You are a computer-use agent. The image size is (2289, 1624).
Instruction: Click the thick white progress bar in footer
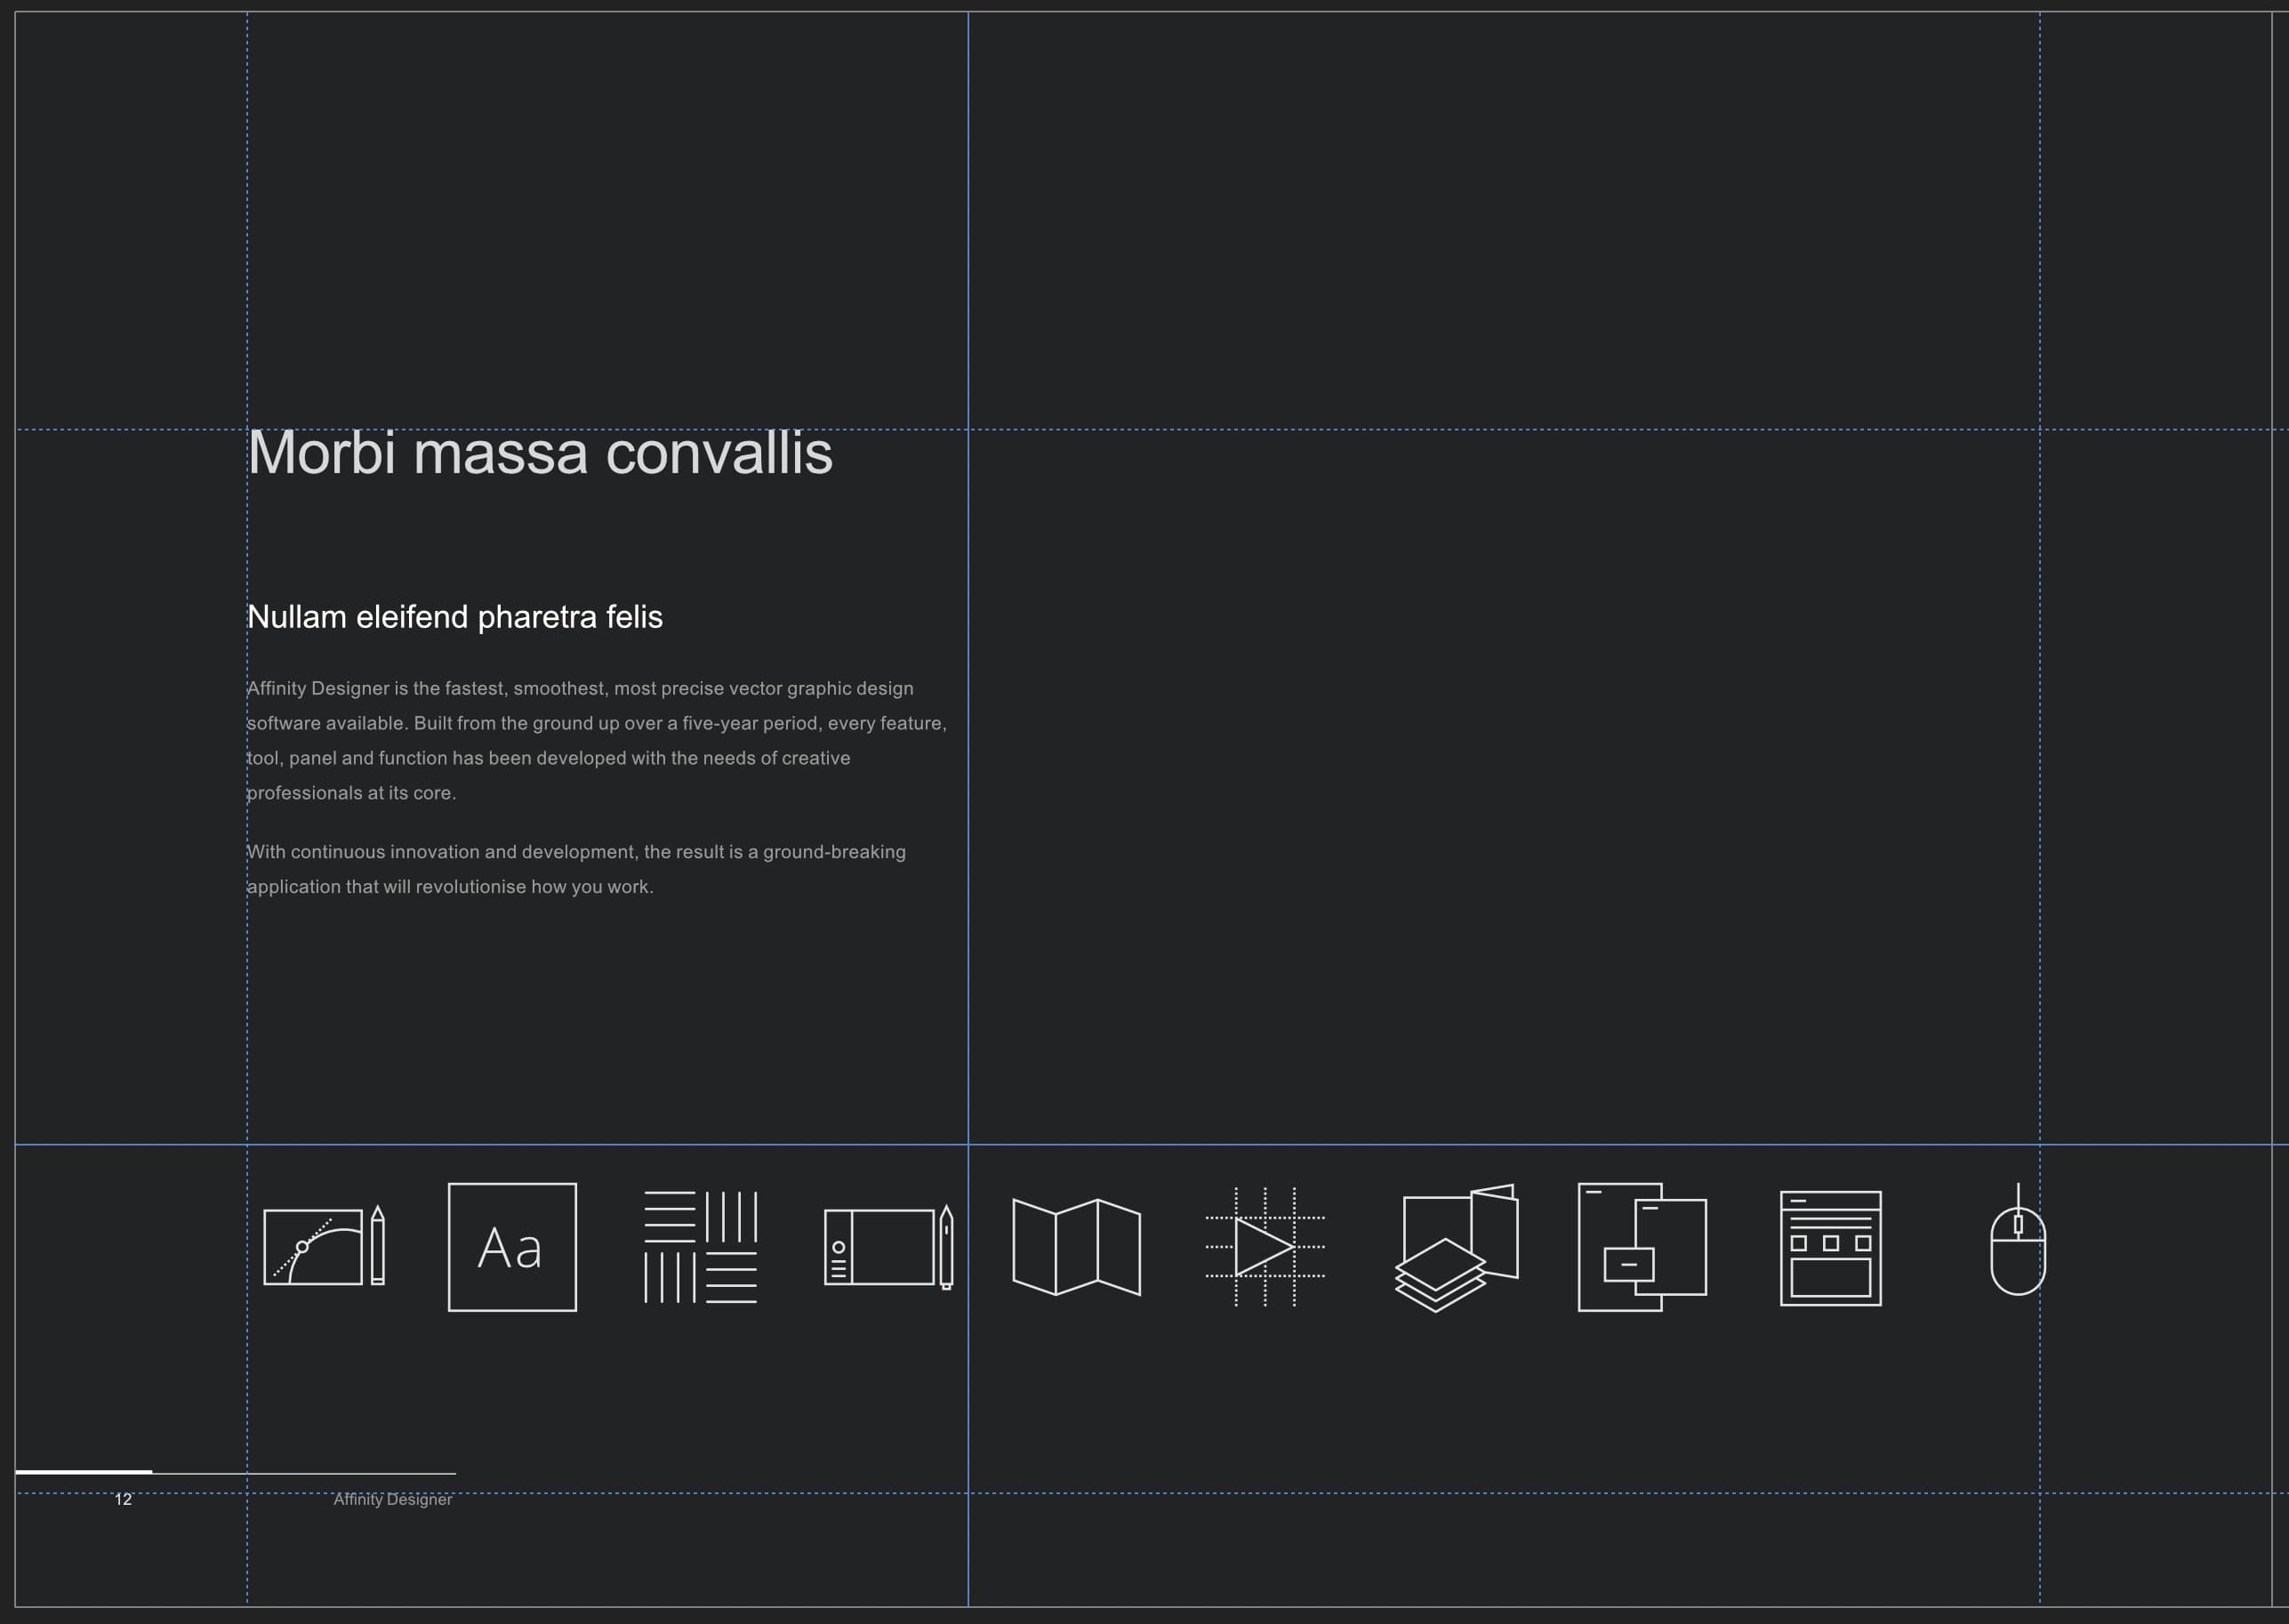point(84,1472)
